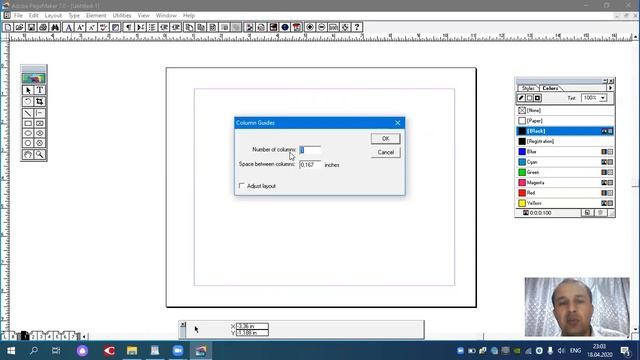The width and height of the screenshot is (640, 360).
Task: Click the Stroke pencil button in Colors palette
Action: coord(521,98)
